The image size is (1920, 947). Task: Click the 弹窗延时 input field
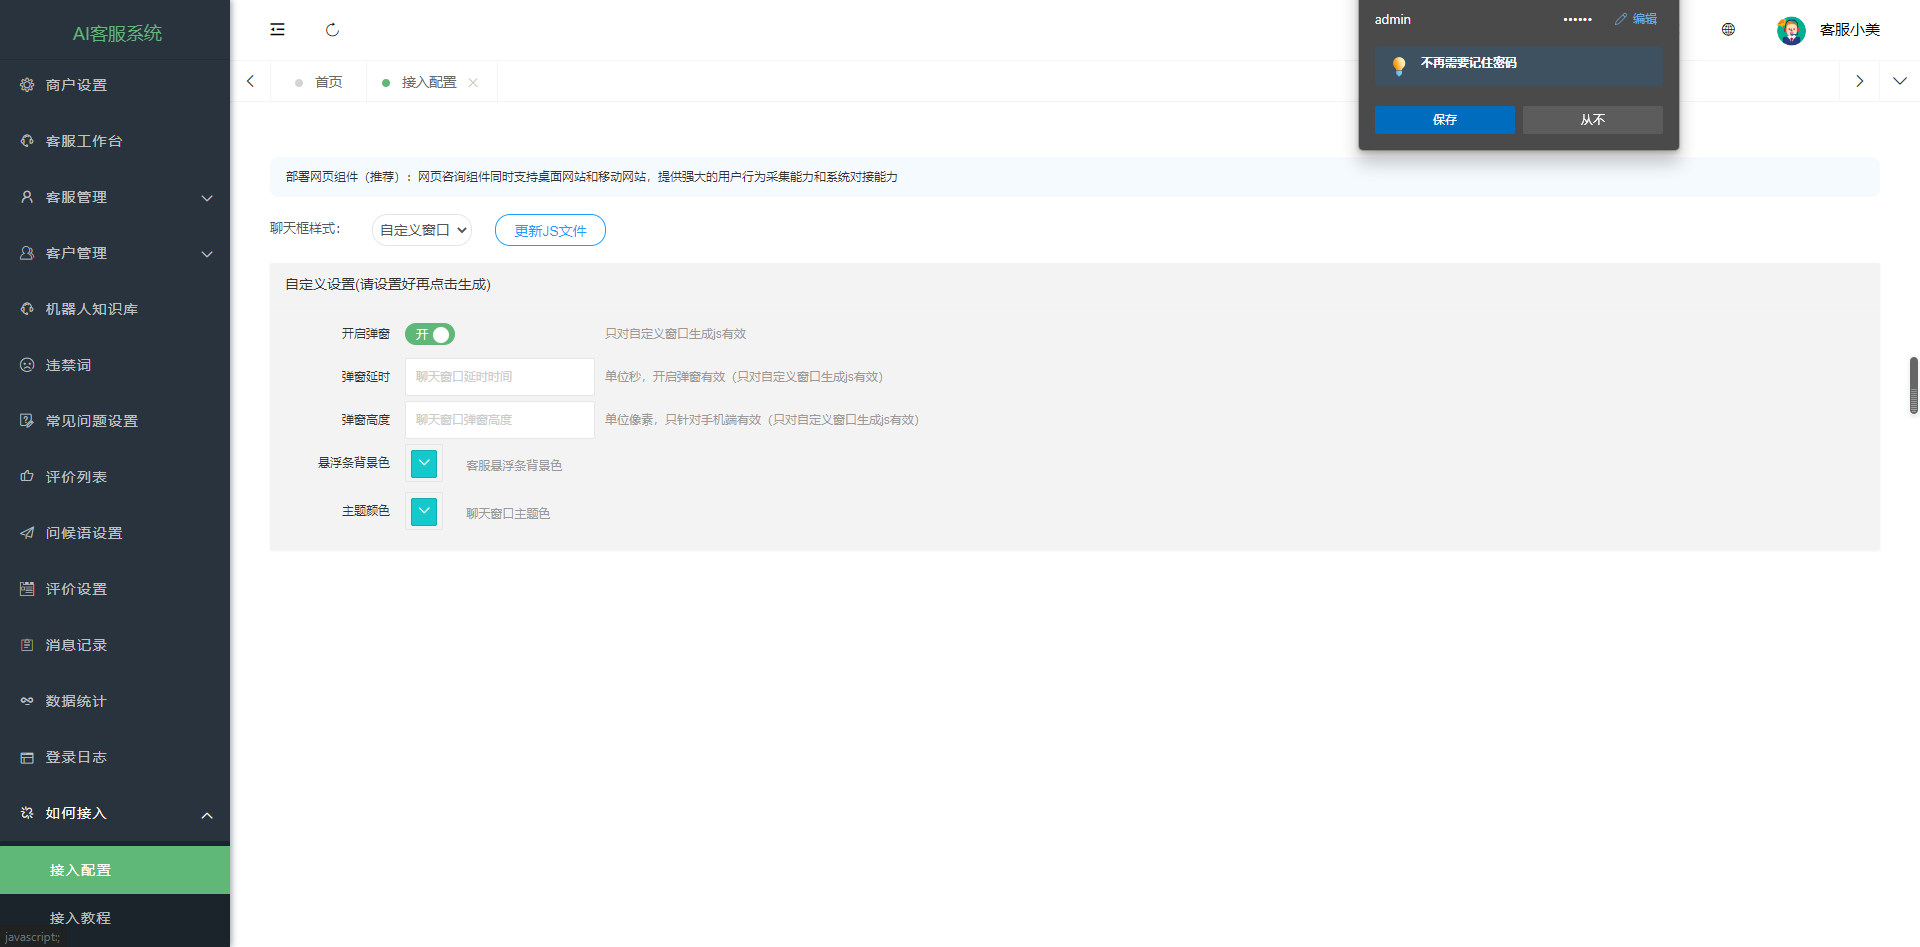[499, 377]
